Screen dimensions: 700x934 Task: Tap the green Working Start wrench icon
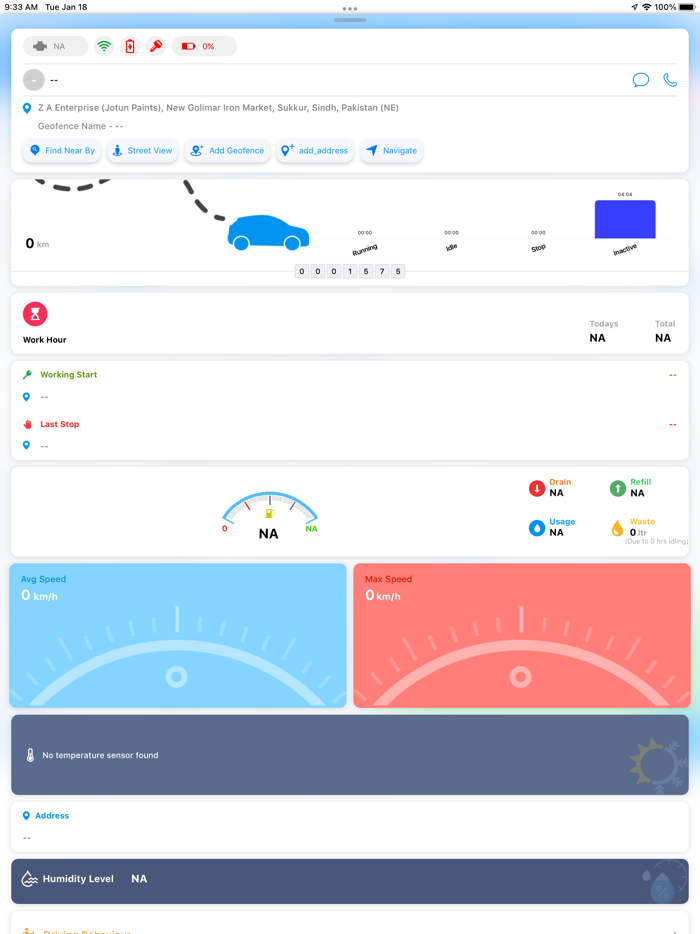pyautogui.click(x=27, y=375)
